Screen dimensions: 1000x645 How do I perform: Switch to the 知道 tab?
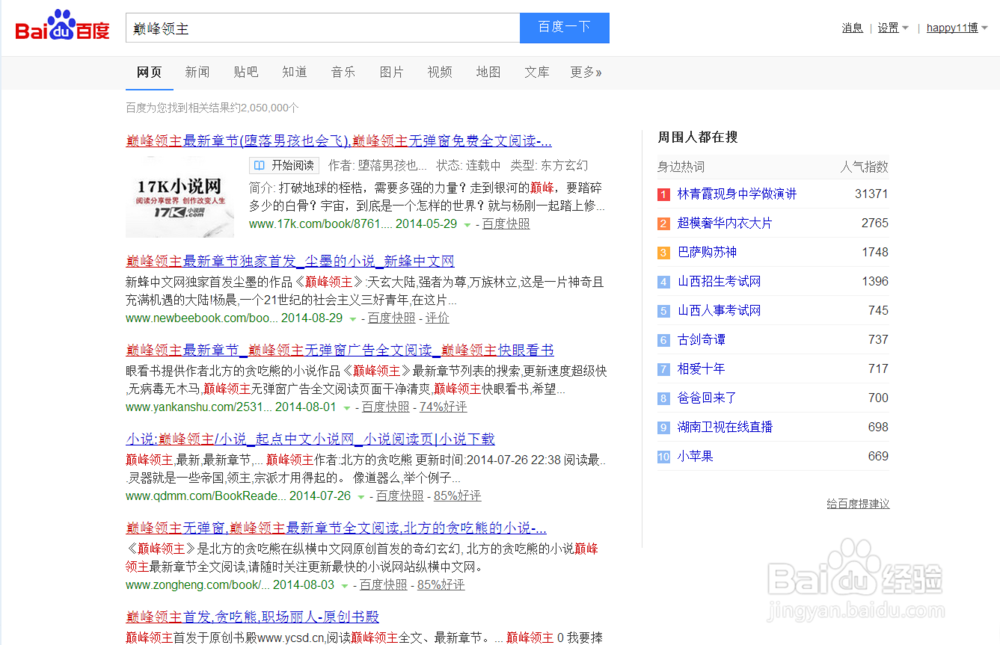[x=294, y=72]
